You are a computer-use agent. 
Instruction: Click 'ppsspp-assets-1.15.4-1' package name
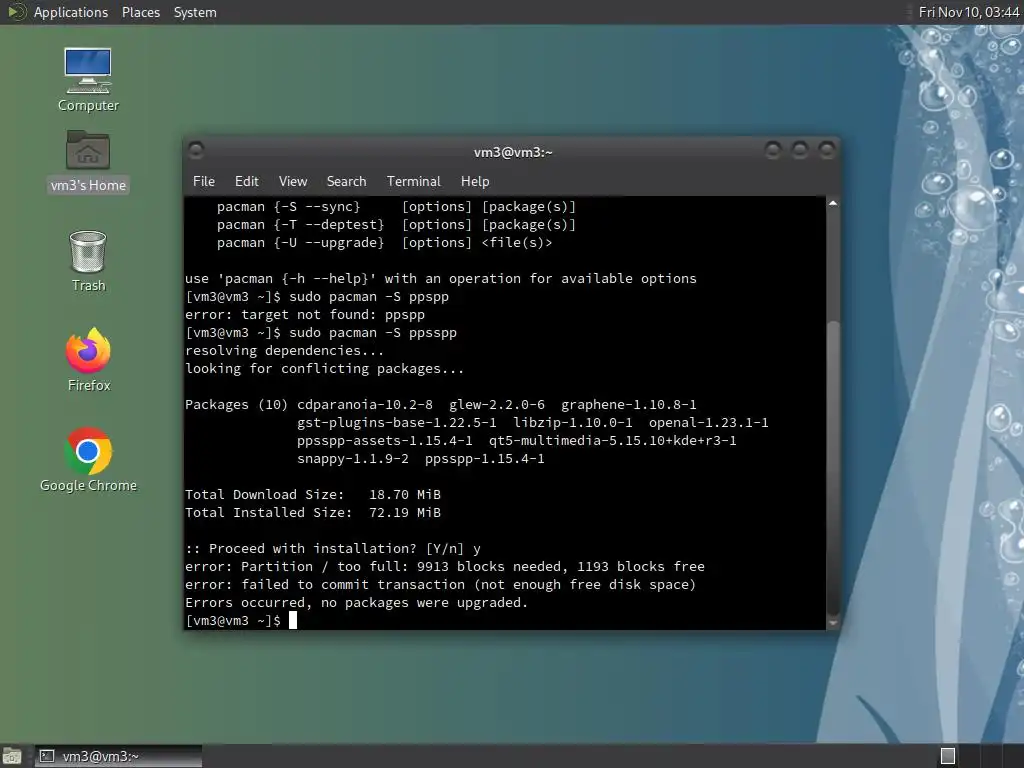tap(385, 441)
